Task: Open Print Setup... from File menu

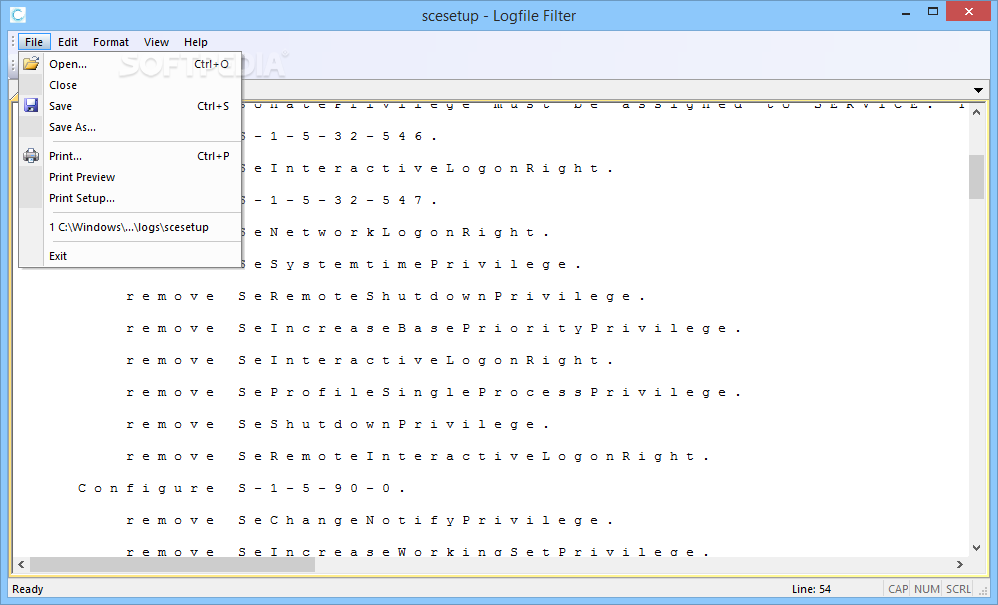Action: [130, 198]
